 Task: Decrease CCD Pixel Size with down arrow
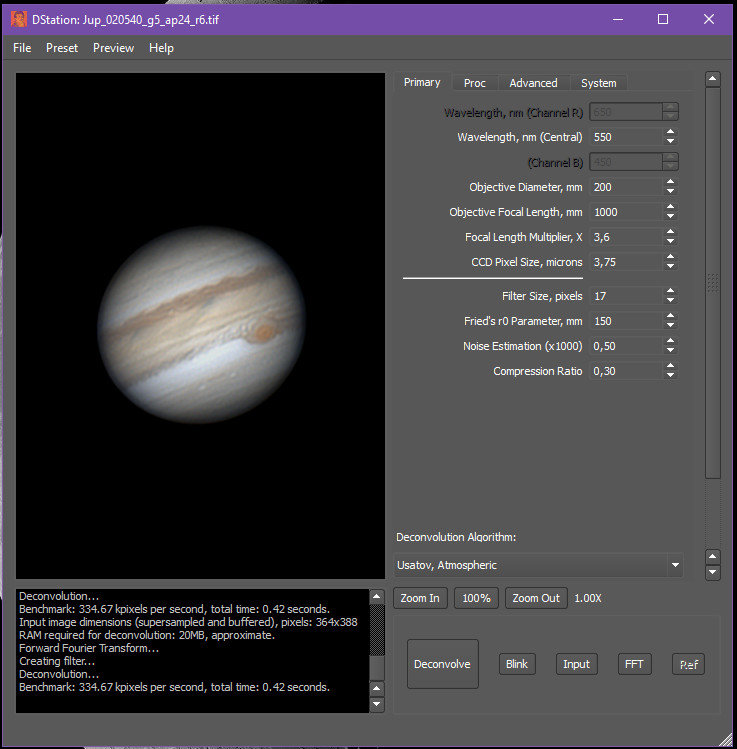[x=671, y=266]
